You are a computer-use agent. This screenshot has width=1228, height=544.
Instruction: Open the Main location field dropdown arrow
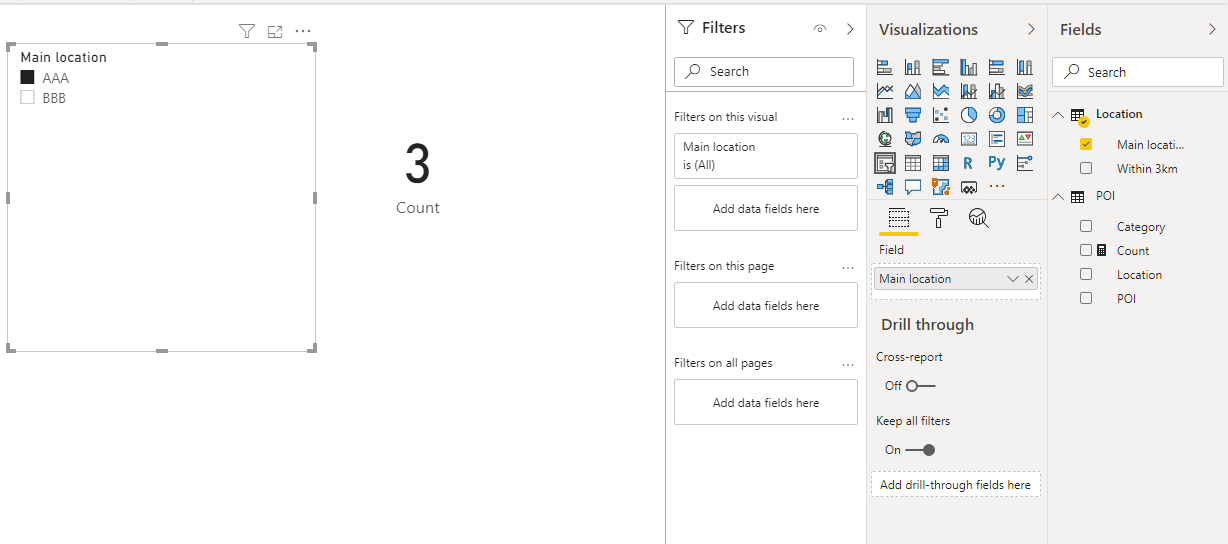pyautogui.click(x=1013, y=279)
